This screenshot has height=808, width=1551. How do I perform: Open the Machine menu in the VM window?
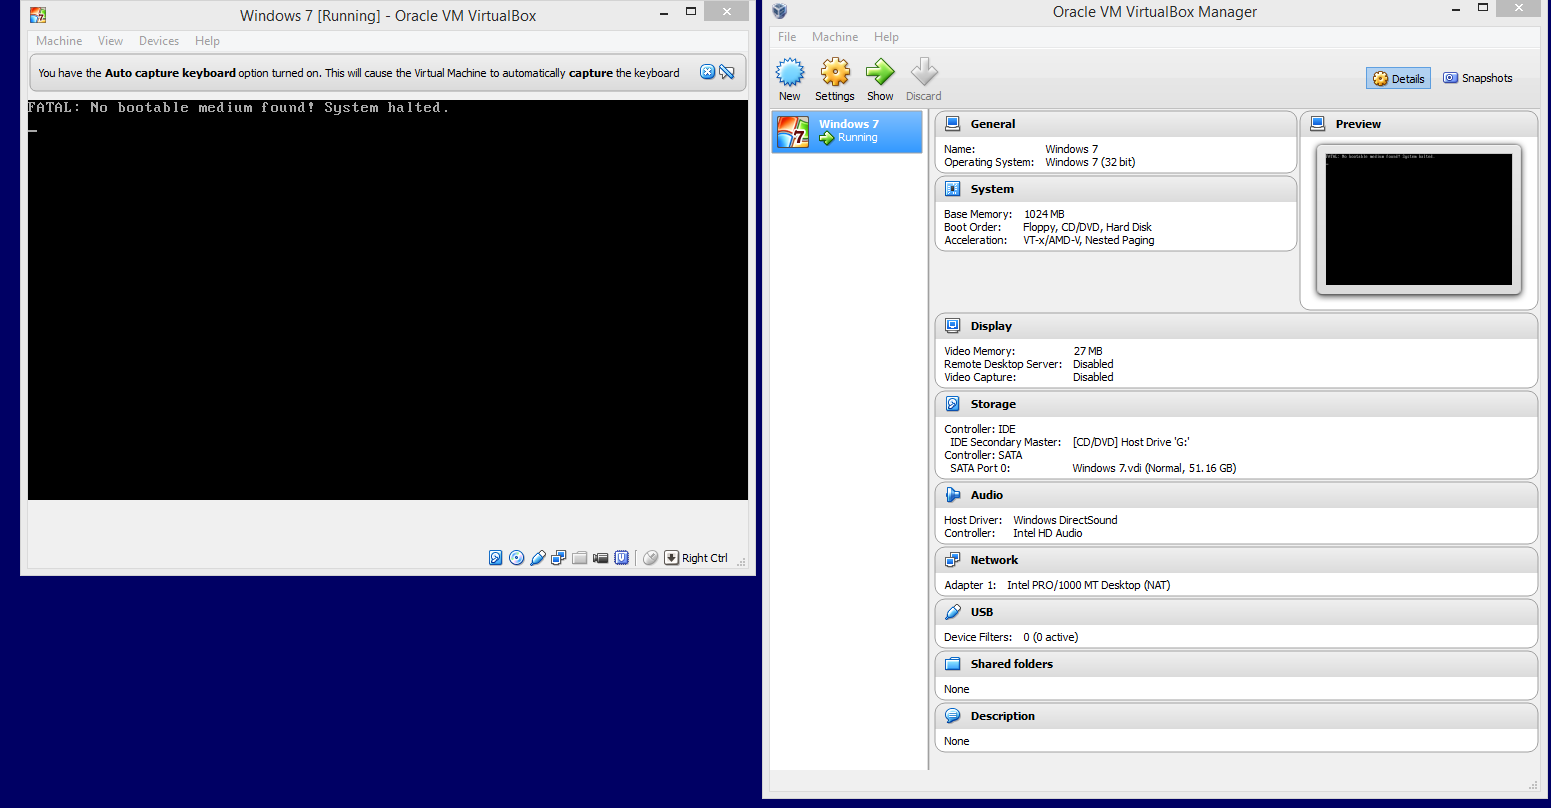click(59, 41)
